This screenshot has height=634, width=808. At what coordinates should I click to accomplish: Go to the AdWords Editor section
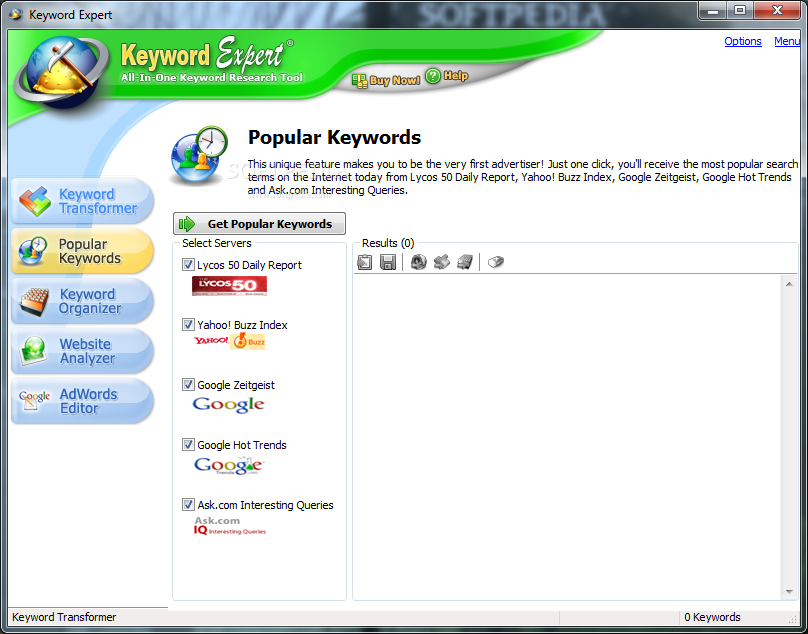tap(82, 401)
